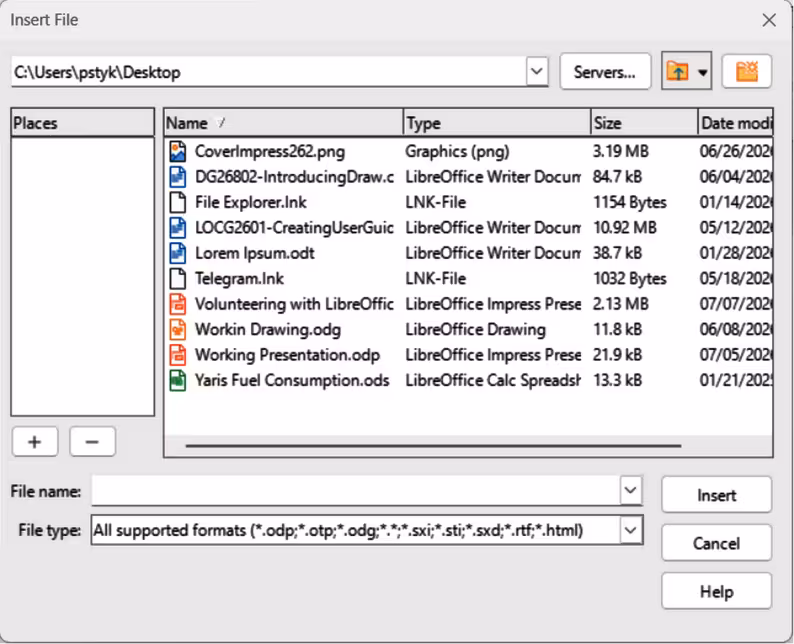Click the Places panel header
Screen dimensions: 794x644
(83, 123)
